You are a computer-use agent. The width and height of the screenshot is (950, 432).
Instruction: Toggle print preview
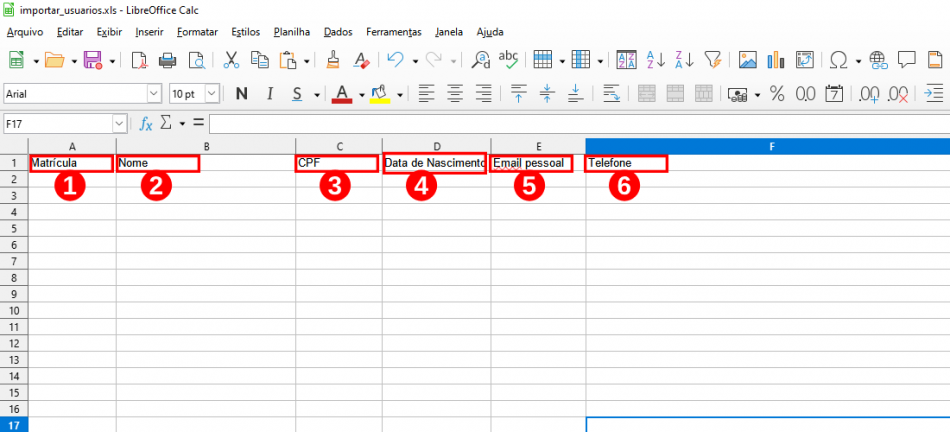tap(197, 60)
